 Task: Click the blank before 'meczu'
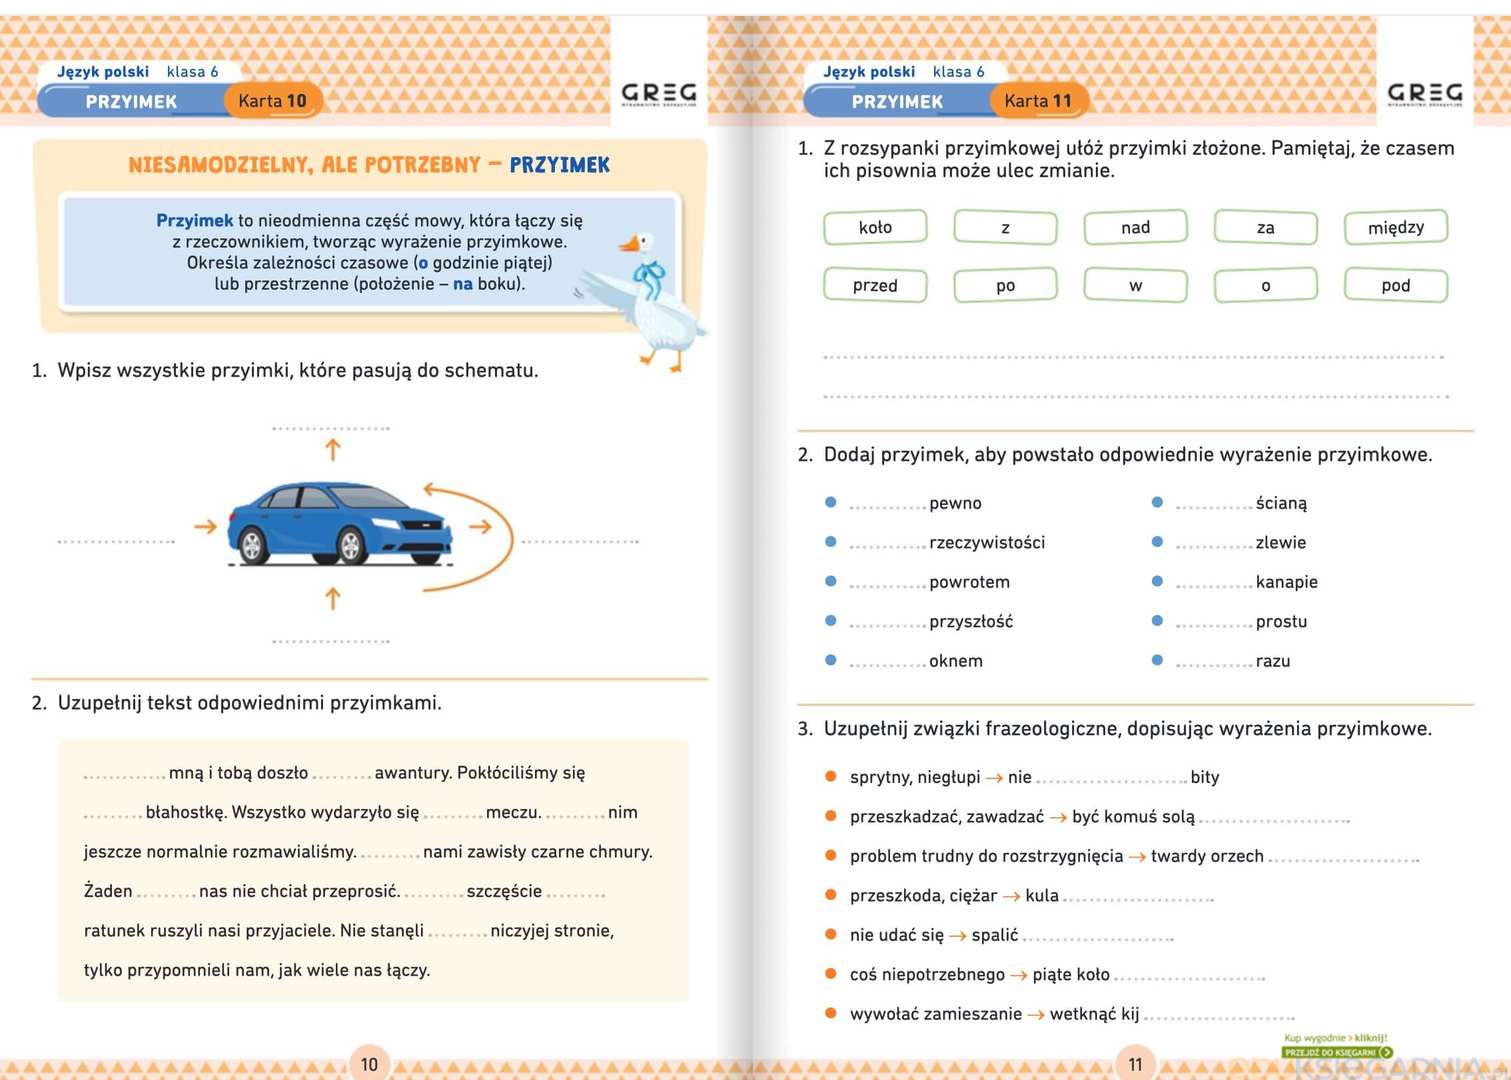coord(453,814)
